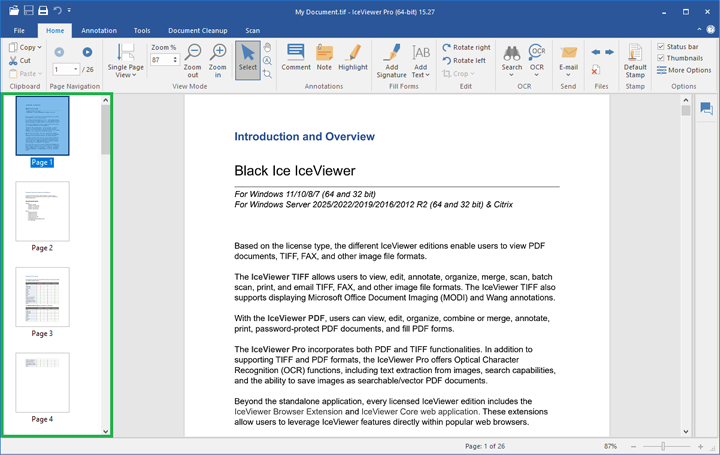Rotate the page right
Viewport: 720px width, 455px height.
pos(467,47)
